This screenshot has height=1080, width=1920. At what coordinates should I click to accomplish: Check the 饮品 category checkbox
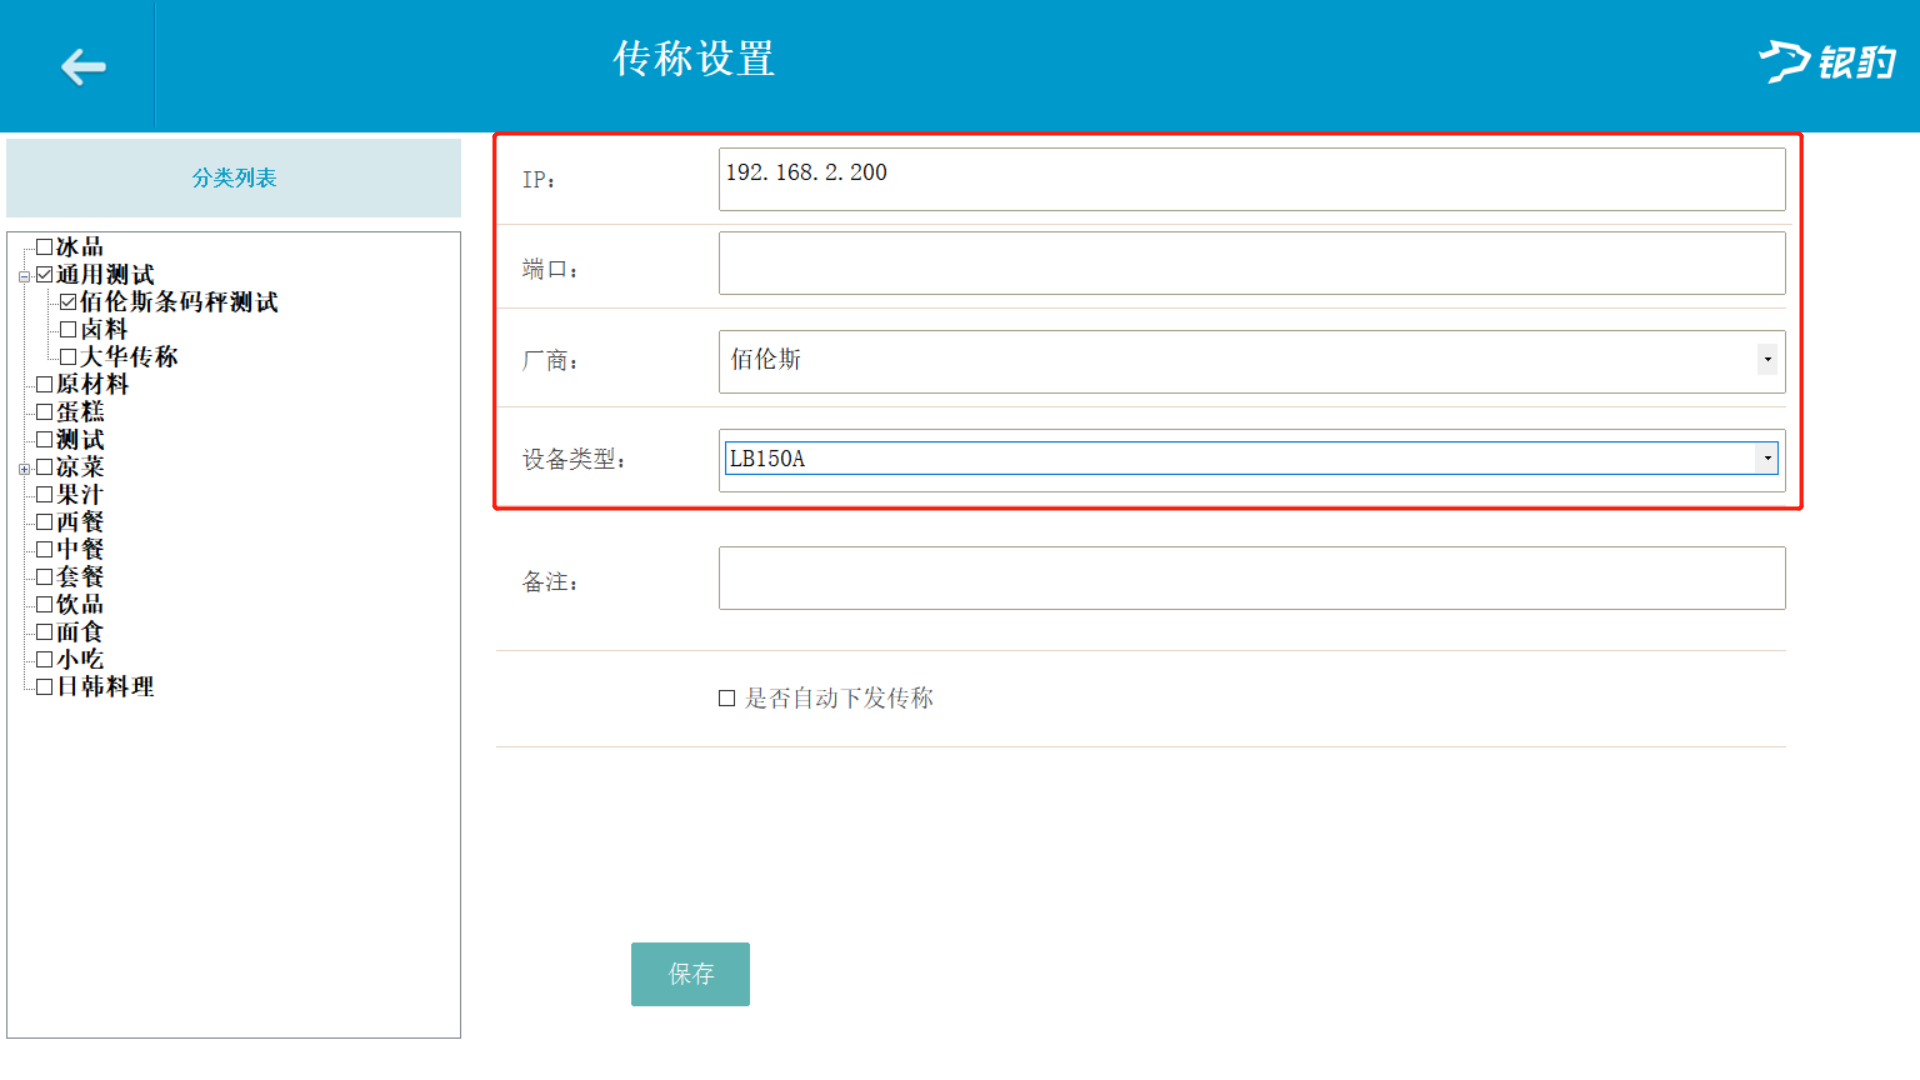[x=44, y=605]
